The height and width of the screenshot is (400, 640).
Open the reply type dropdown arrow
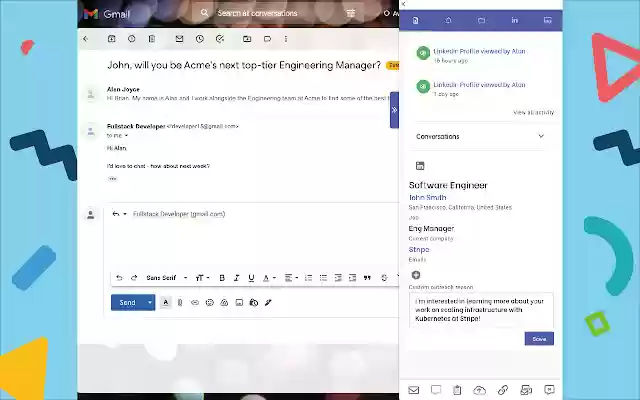point(125,214)
